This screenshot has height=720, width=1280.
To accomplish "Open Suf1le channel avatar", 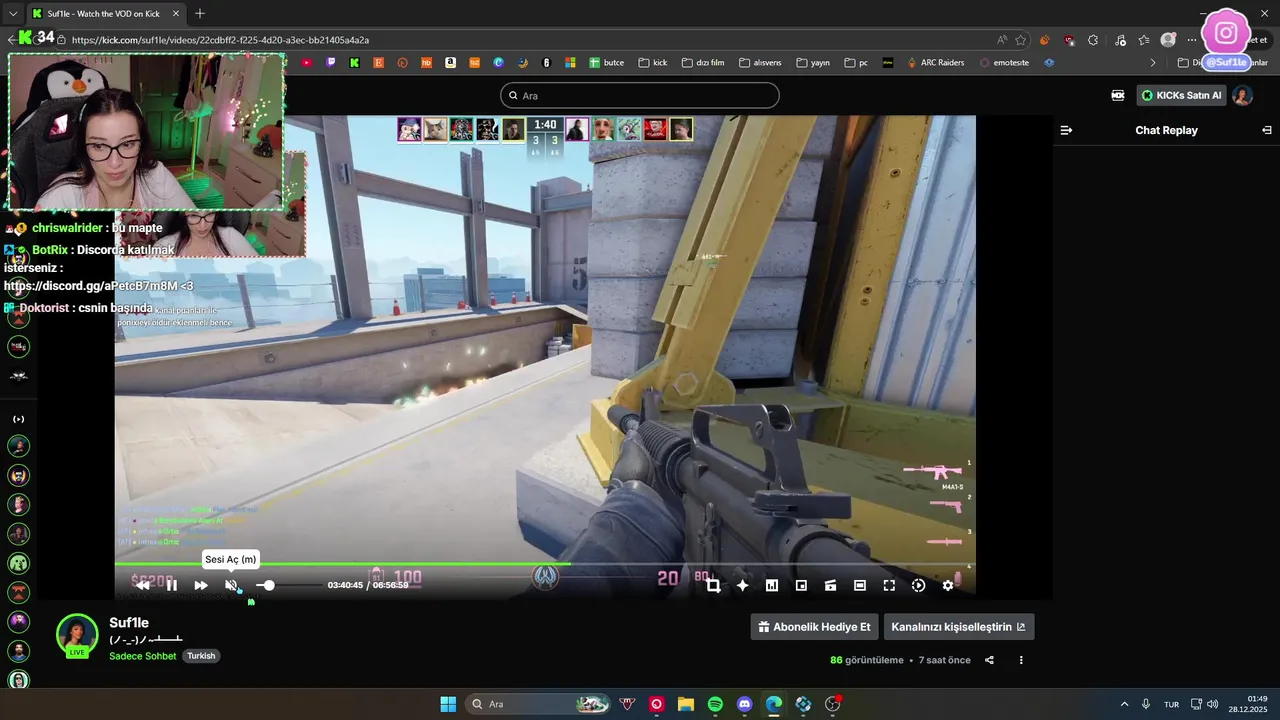I will click(x=77, y=635).
